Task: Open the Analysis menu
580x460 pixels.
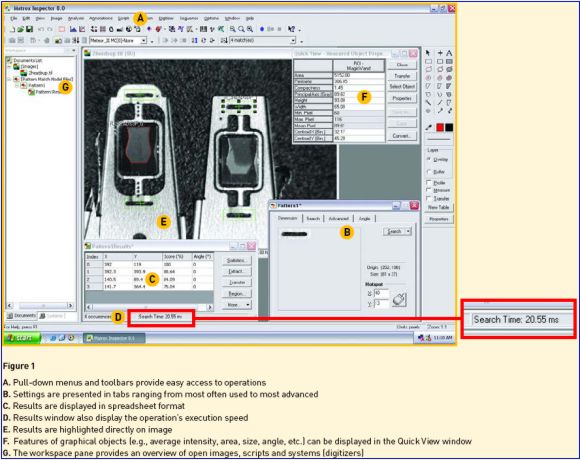Action: [x=76, y=18]
